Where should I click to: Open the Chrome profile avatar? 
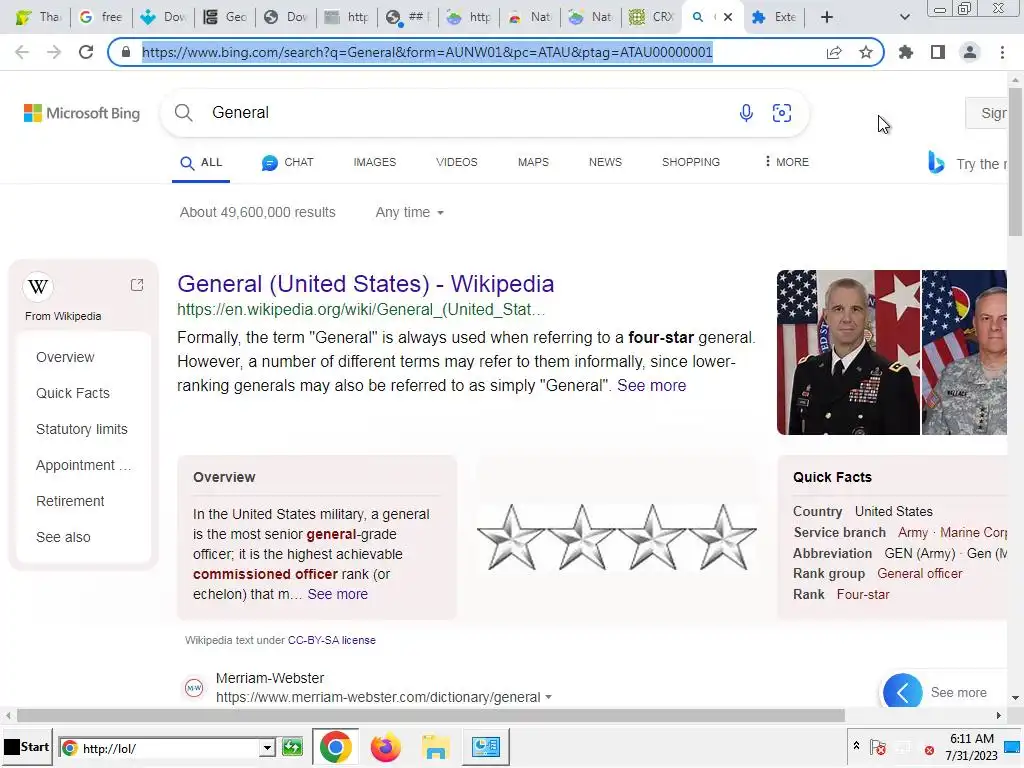point(970,52)
